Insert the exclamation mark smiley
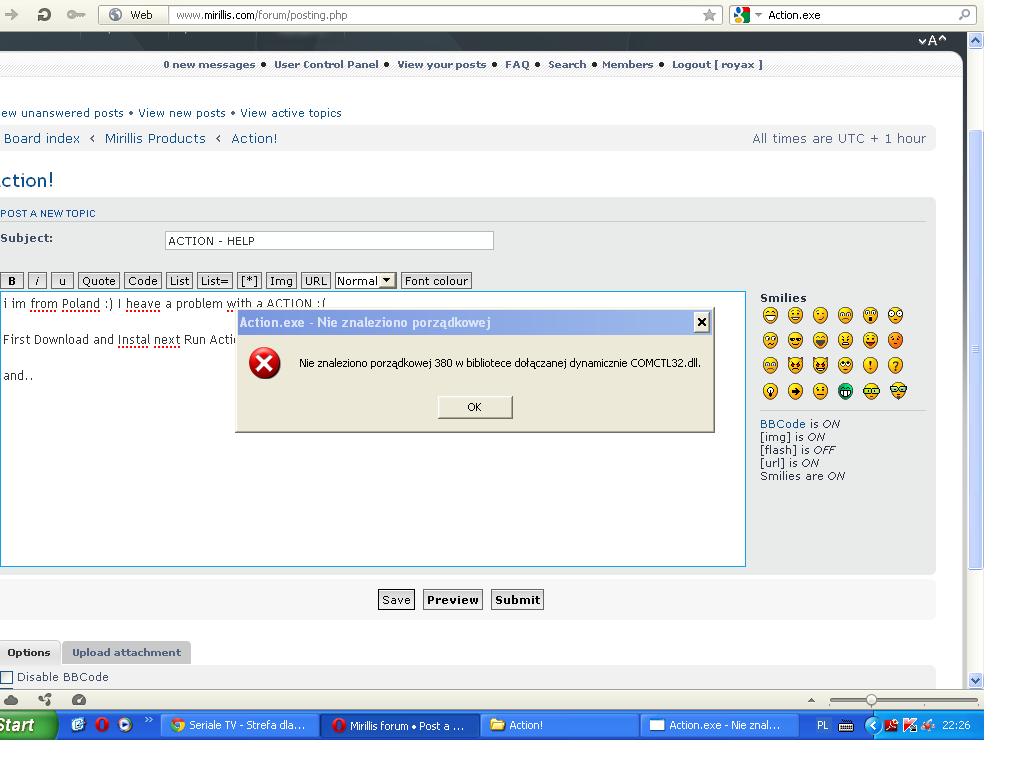Viewport: 1024px width, 768px height. [x=871, y=366]
